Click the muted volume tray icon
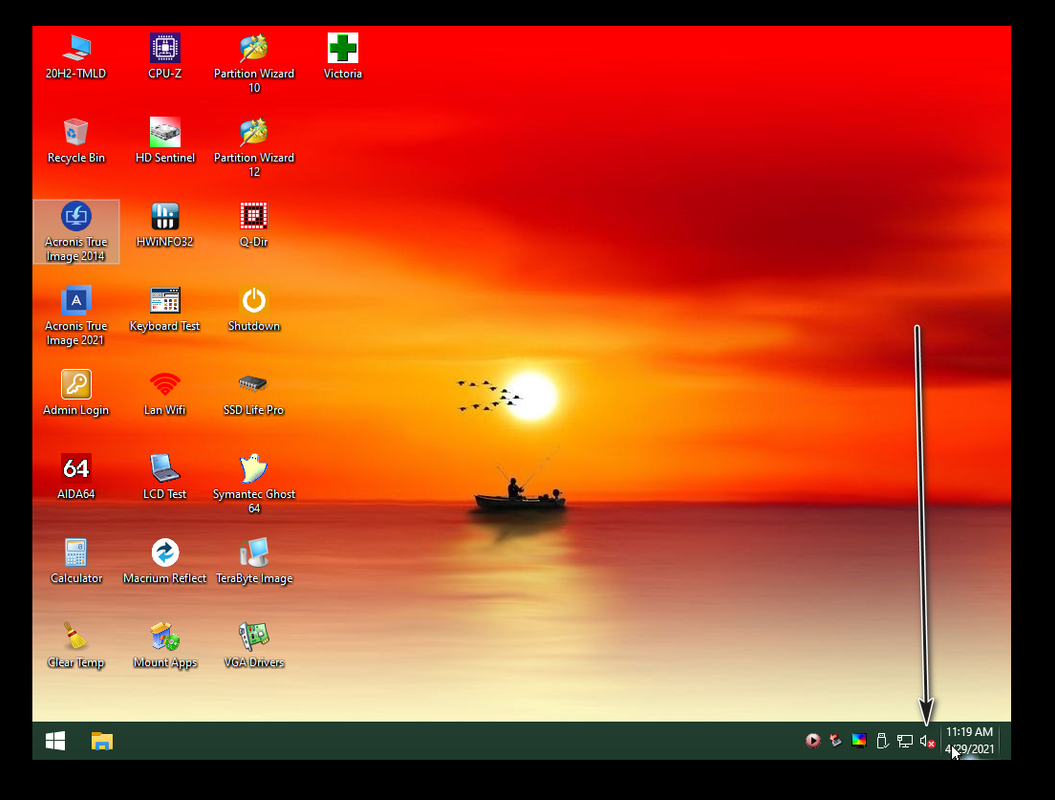The image size is (1055, 800). (x=927, y=741)
